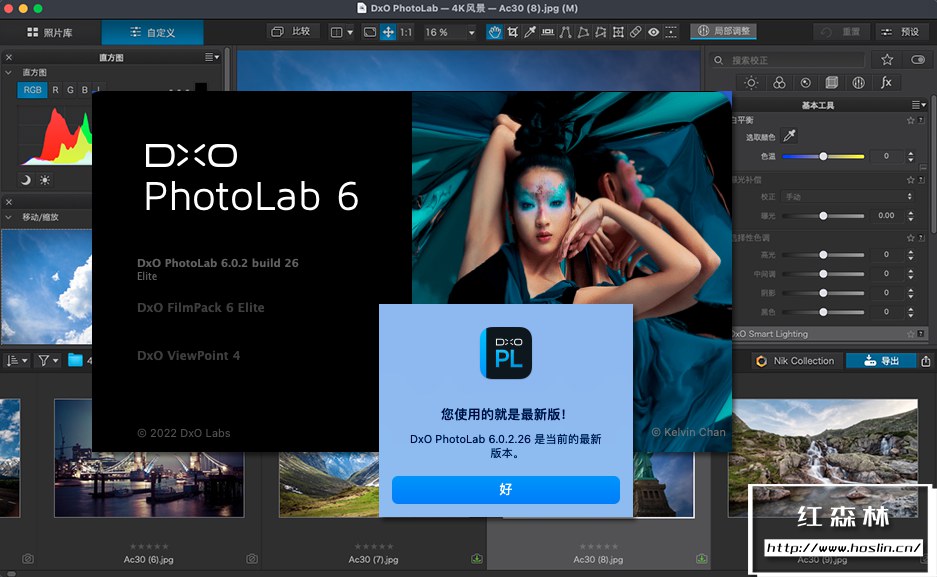
Task: Adjust the 色温 color temperature slider
Action: tap(823, 156)
